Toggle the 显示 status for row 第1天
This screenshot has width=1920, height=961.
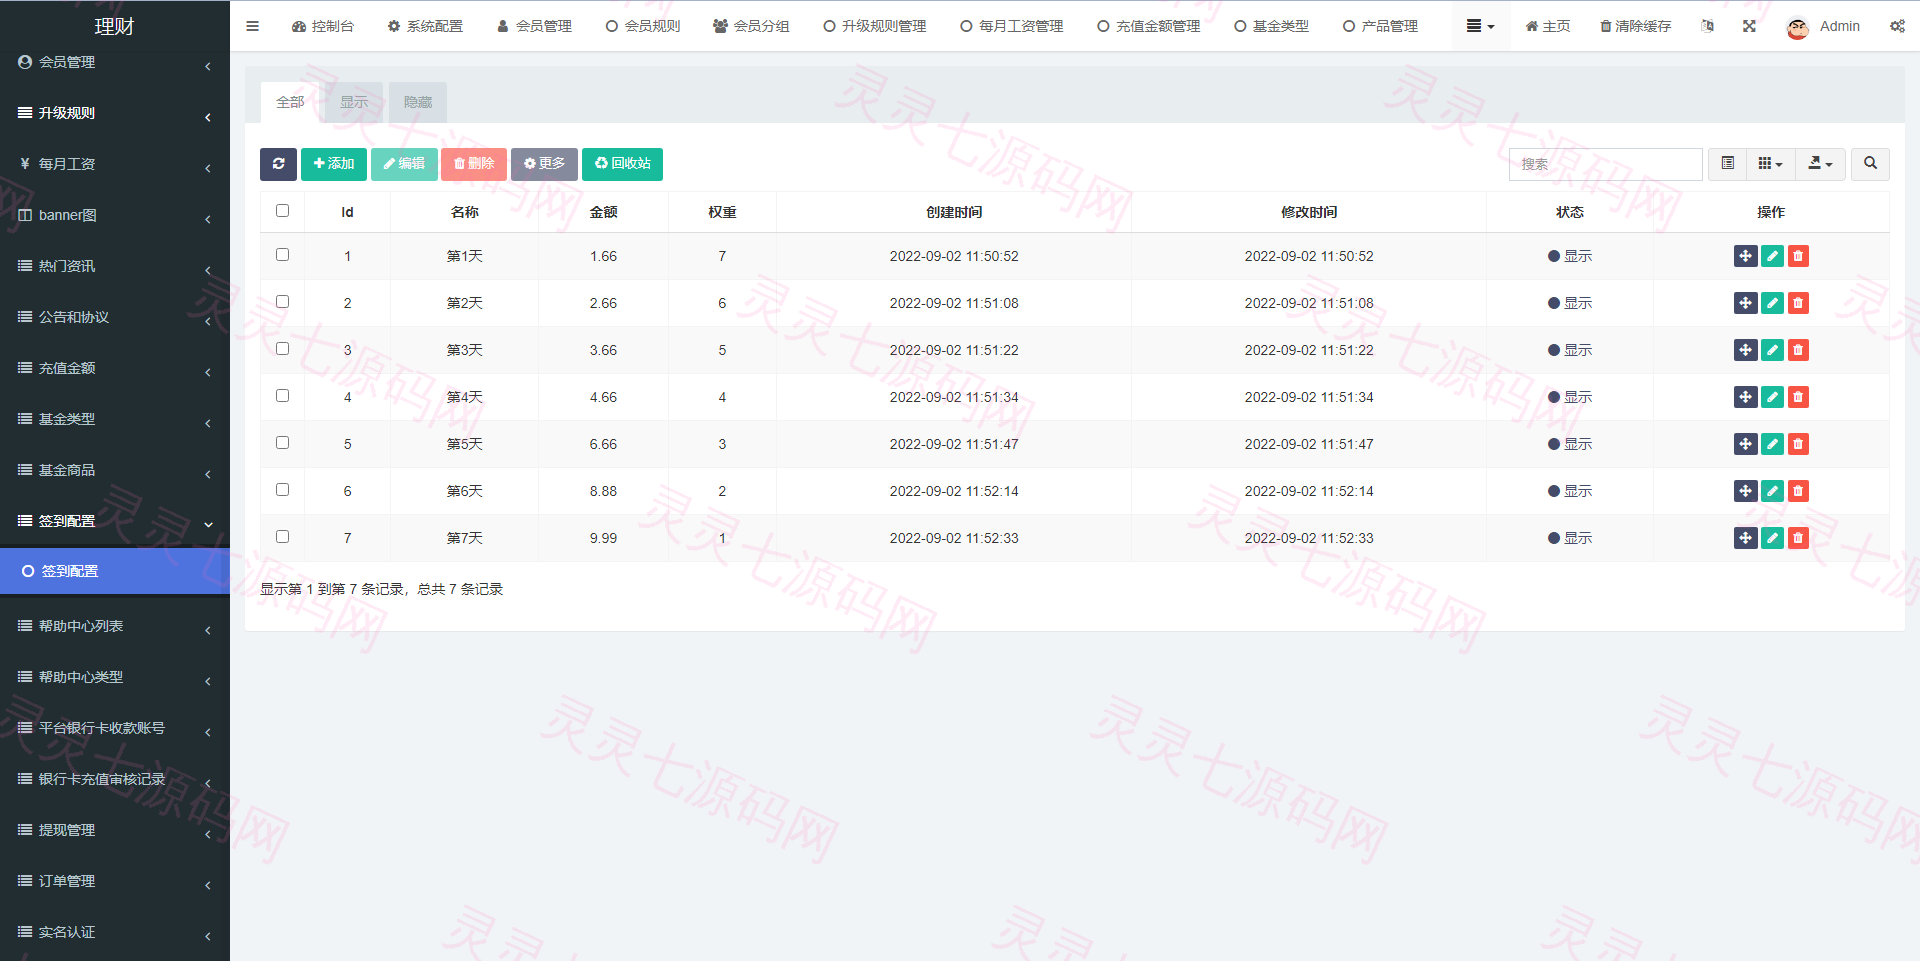[1569, 256]
